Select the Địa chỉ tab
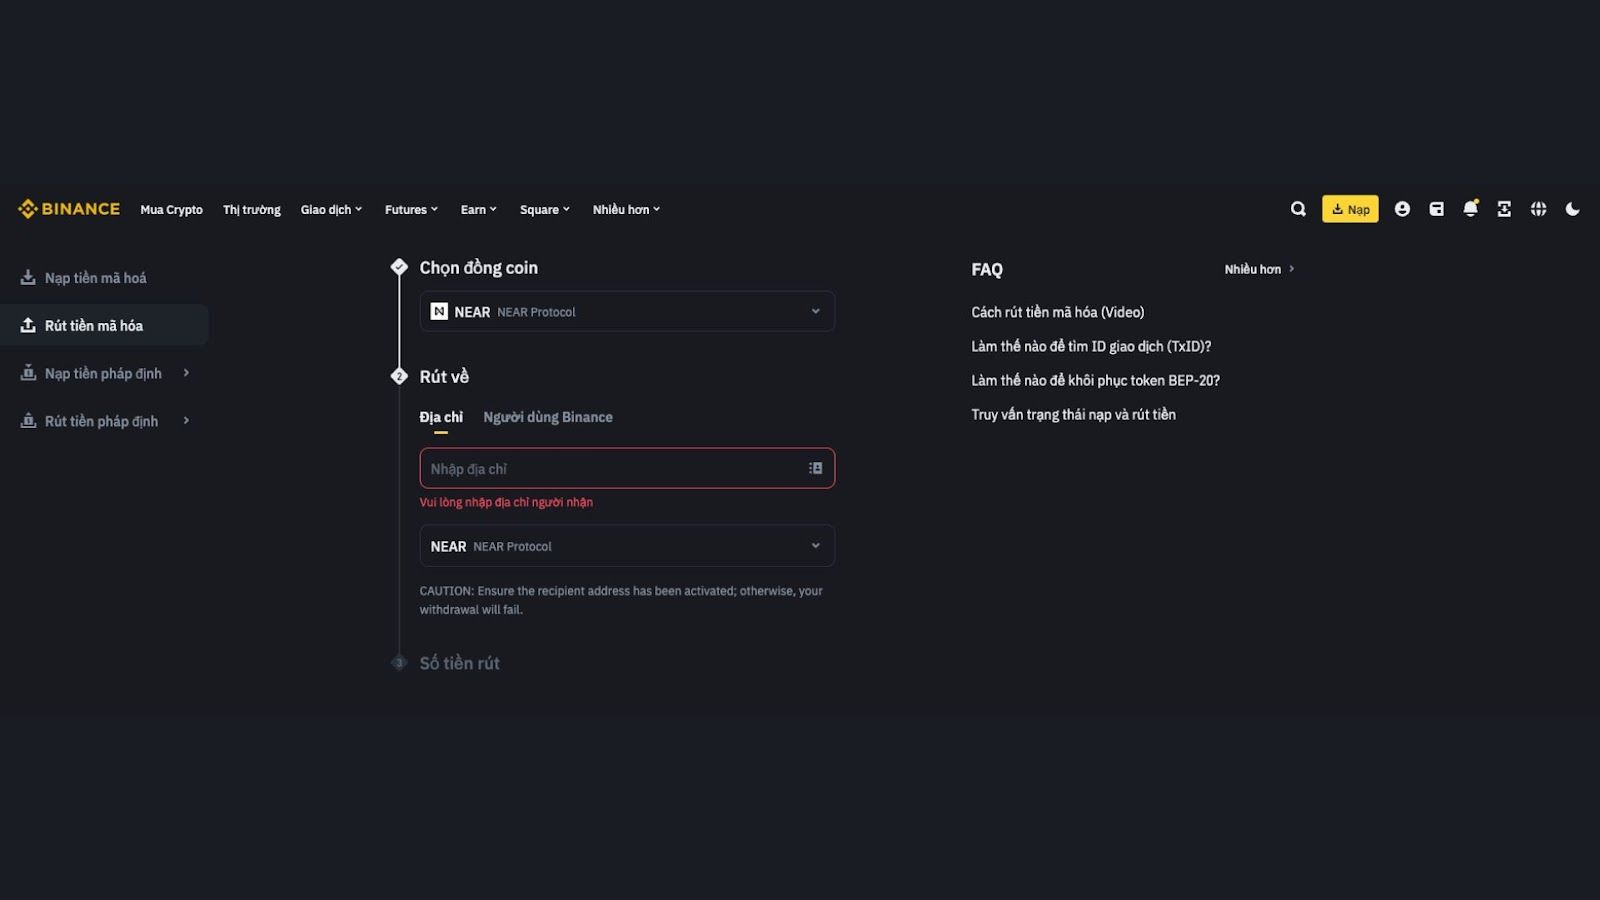 [441, 417]
